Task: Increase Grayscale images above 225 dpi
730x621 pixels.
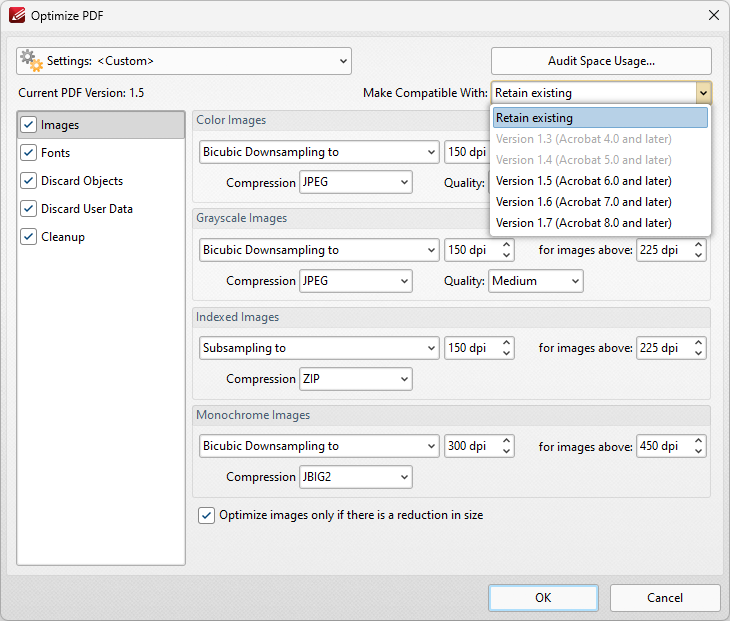Action: tap(698, 244)
